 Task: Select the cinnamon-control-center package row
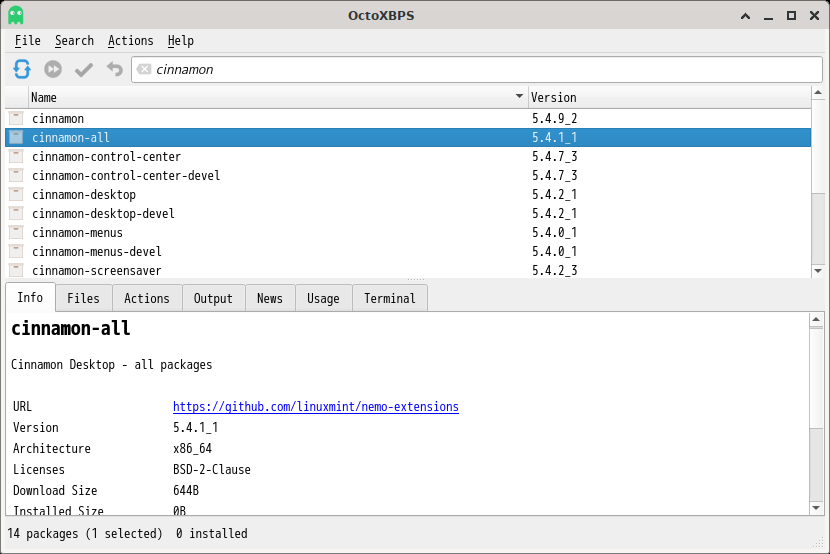point(408,157)
